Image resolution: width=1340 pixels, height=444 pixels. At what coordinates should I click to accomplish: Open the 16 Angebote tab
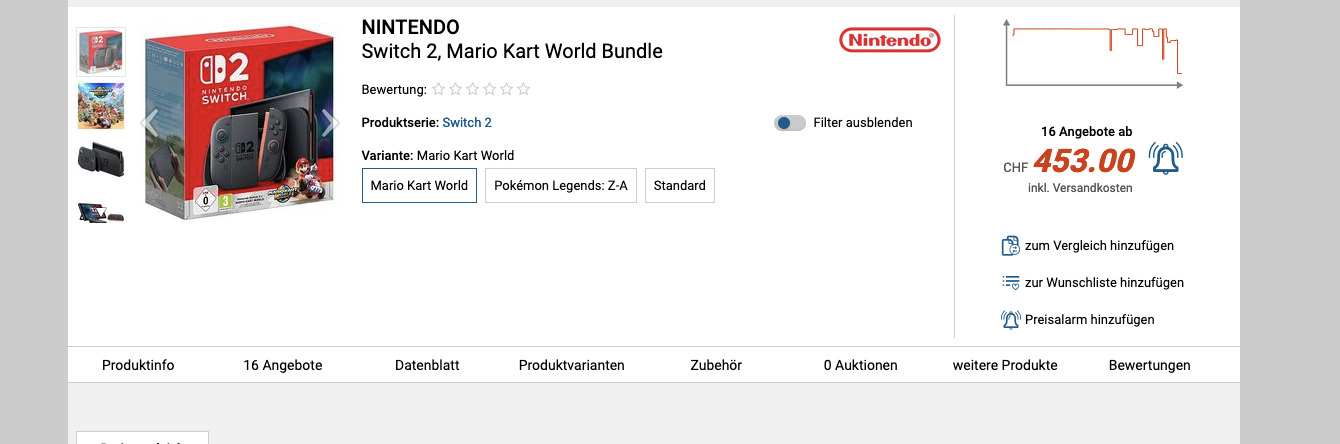pyautogui.click(x=283, y=365)
